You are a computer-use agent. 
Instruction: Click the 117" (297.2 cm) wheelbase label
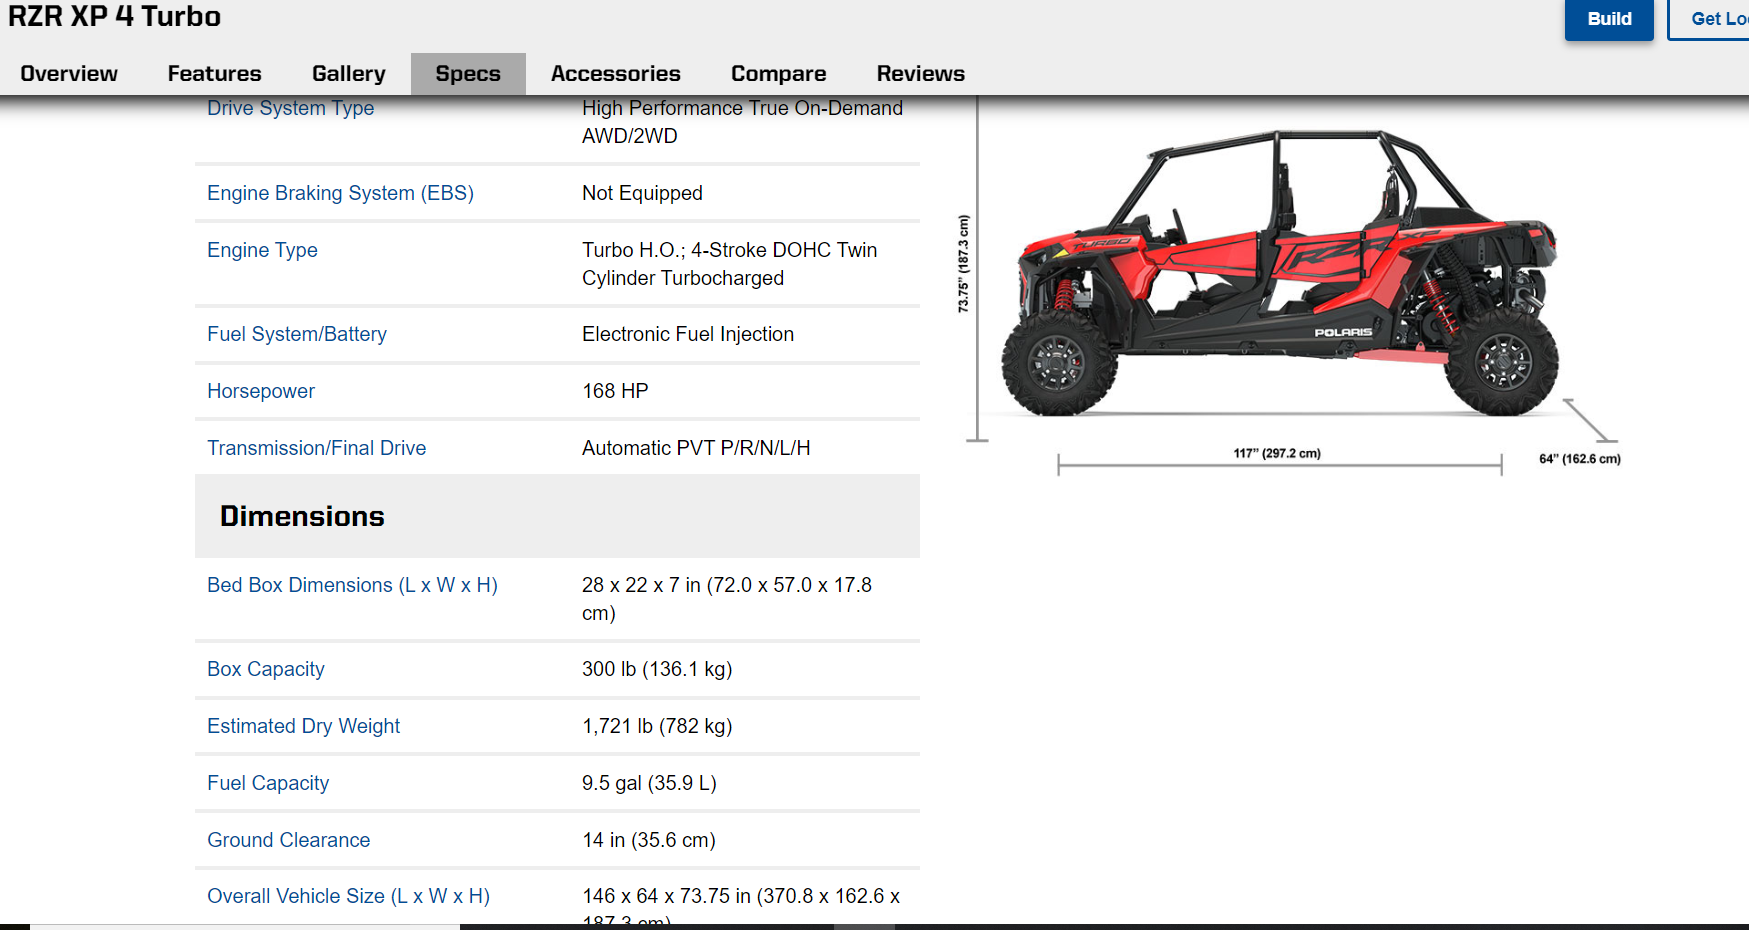pos(1277,454)
